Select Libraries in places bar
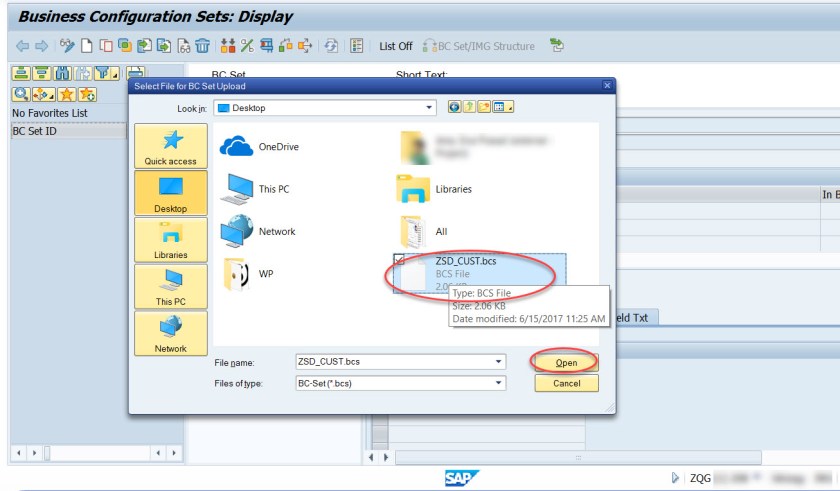 171,240
